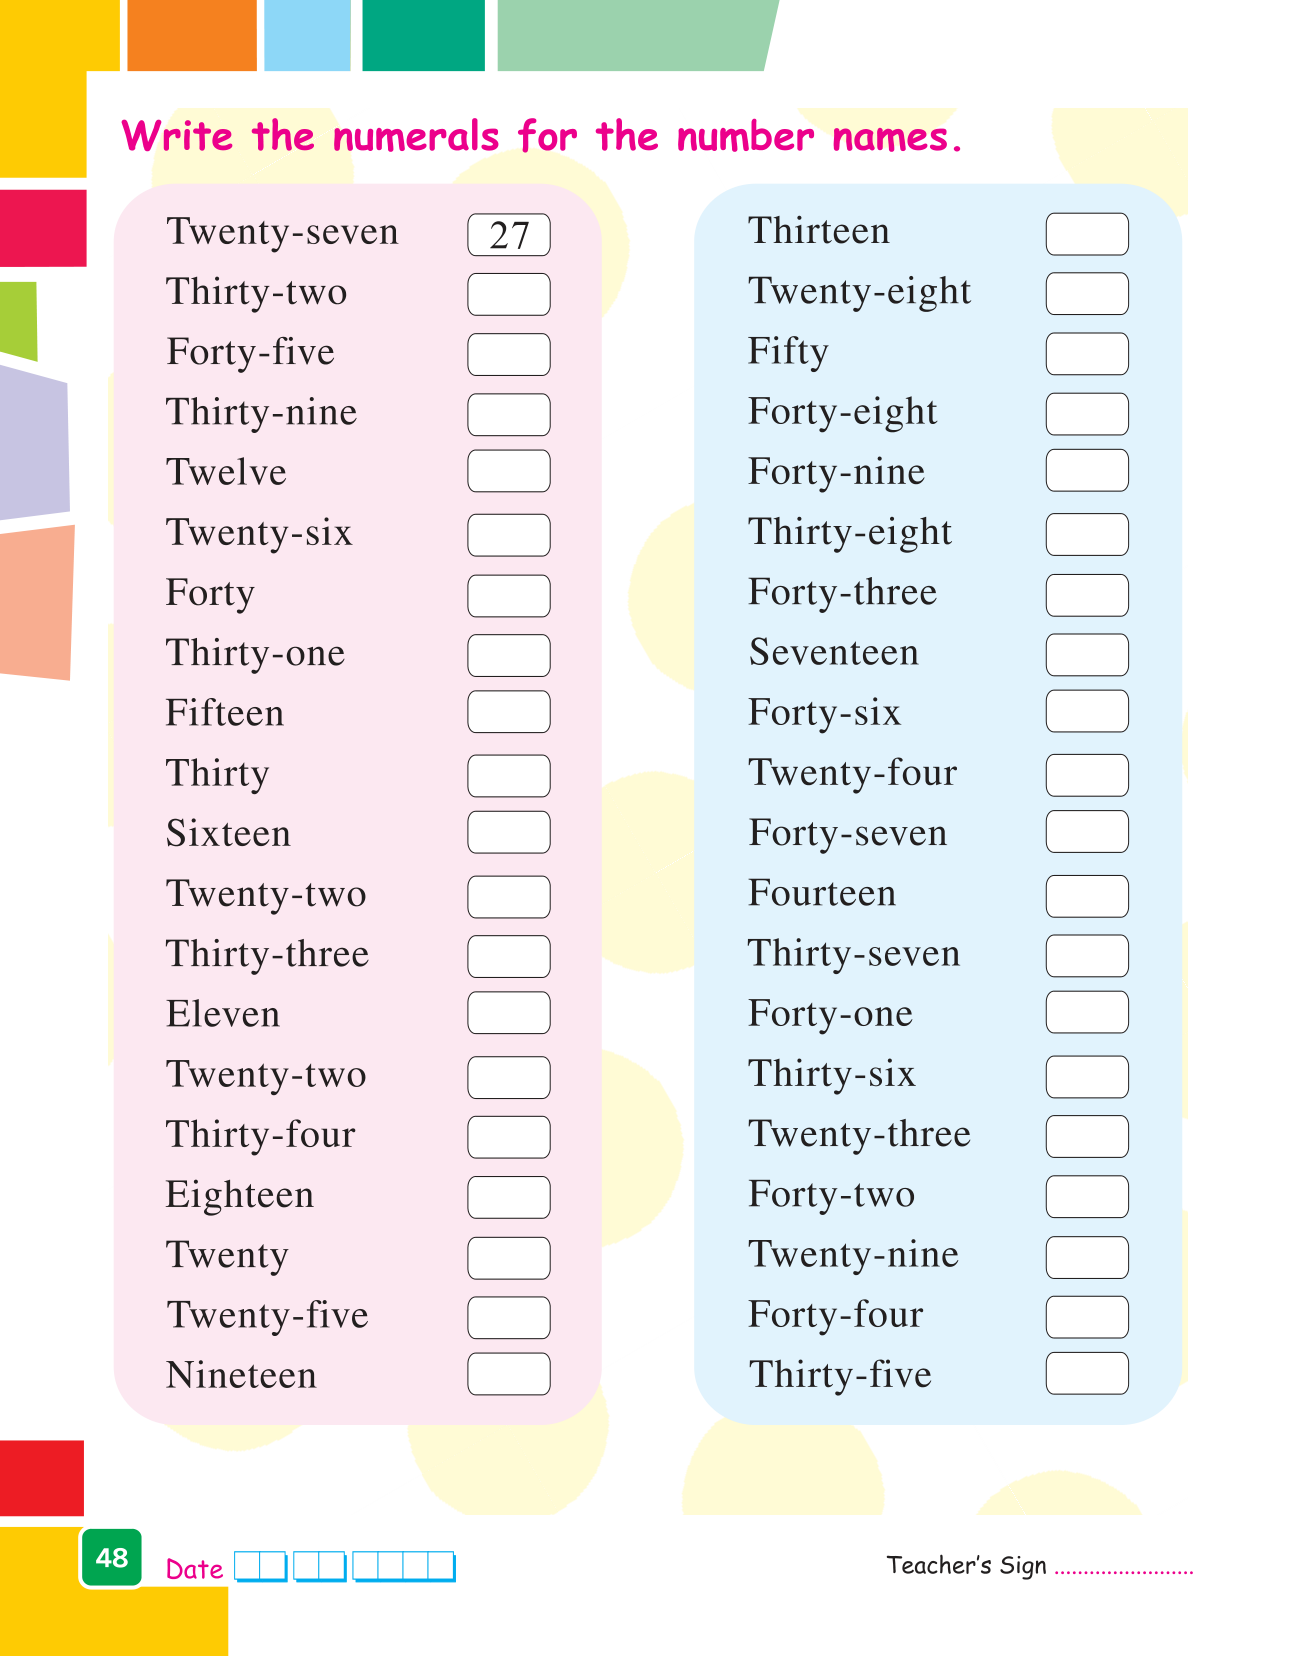Click the filled box showing 27
1296x1656 pixels.
coord(508,235)
